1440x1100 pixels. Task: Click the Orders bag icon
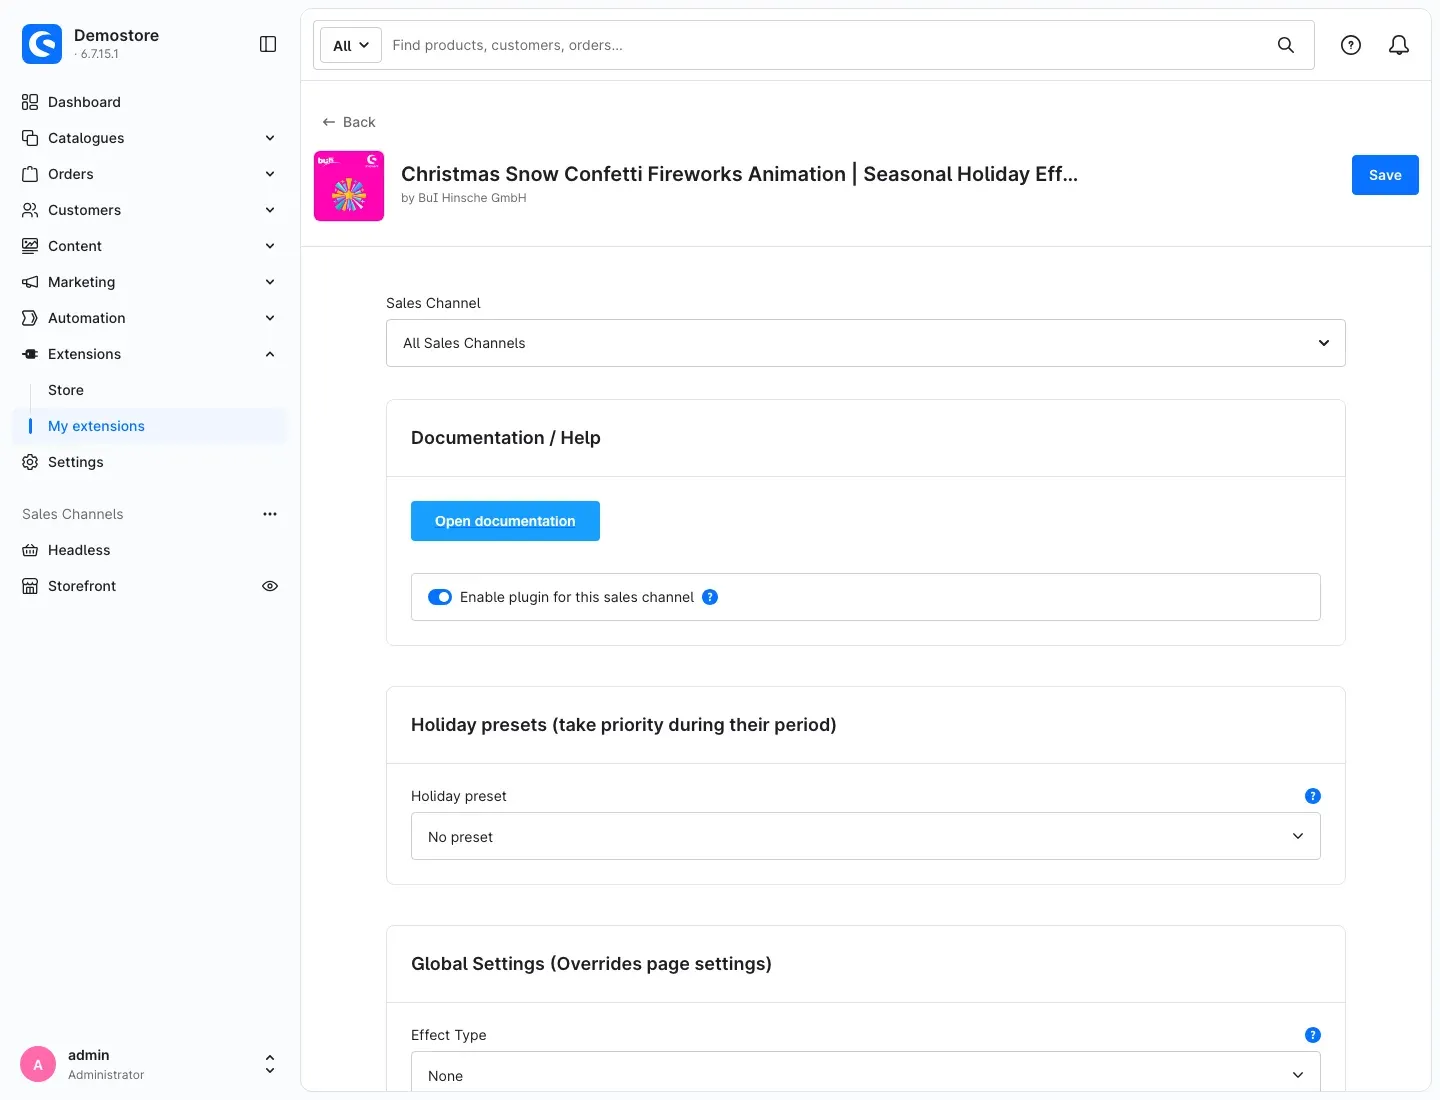pyautogui.click(x=30, y=174)
